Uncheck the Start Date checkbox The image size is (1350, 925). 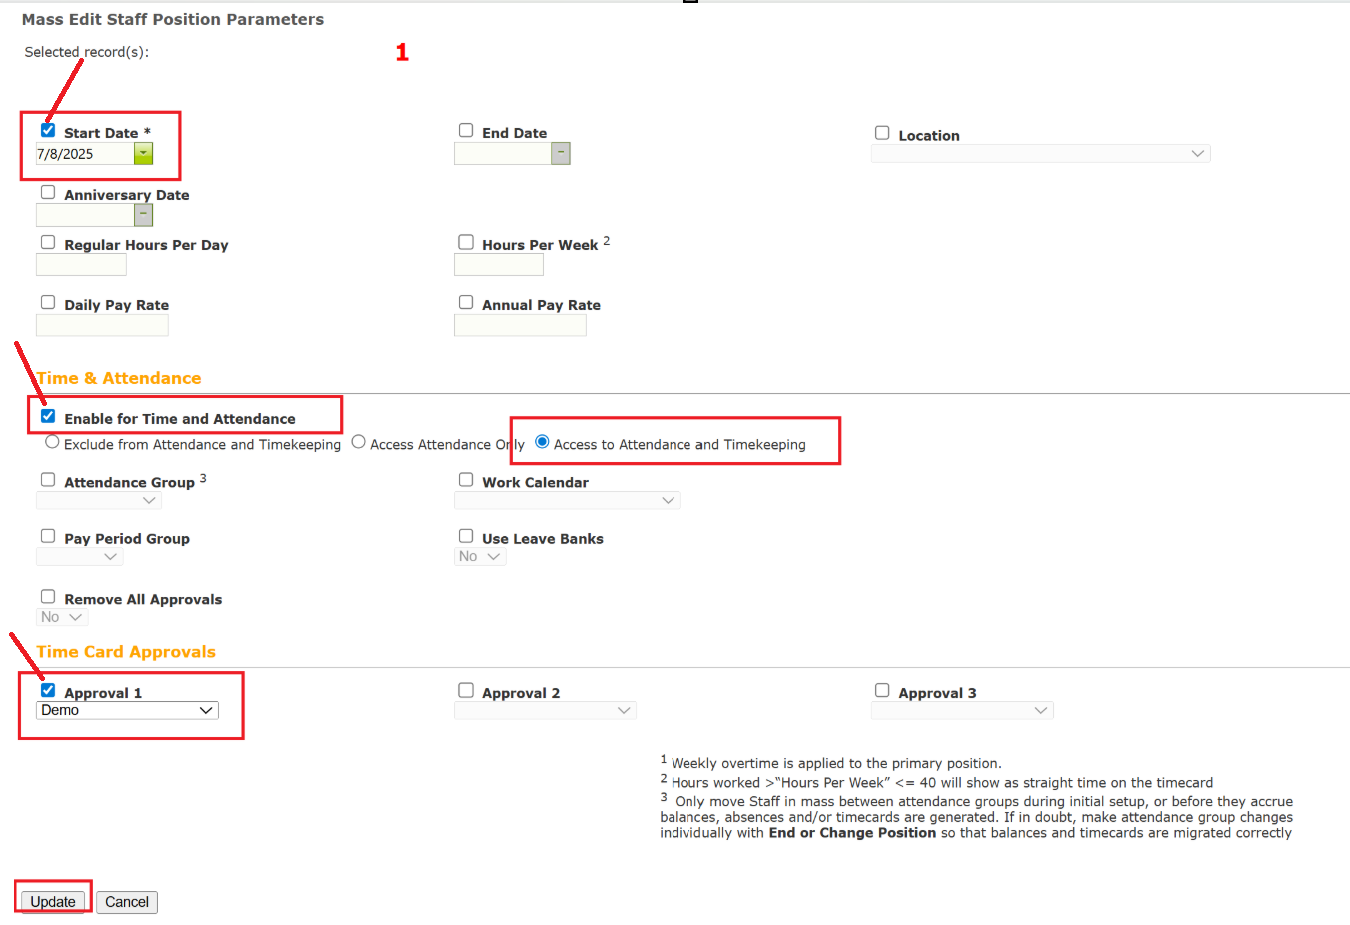click(46, 129)
